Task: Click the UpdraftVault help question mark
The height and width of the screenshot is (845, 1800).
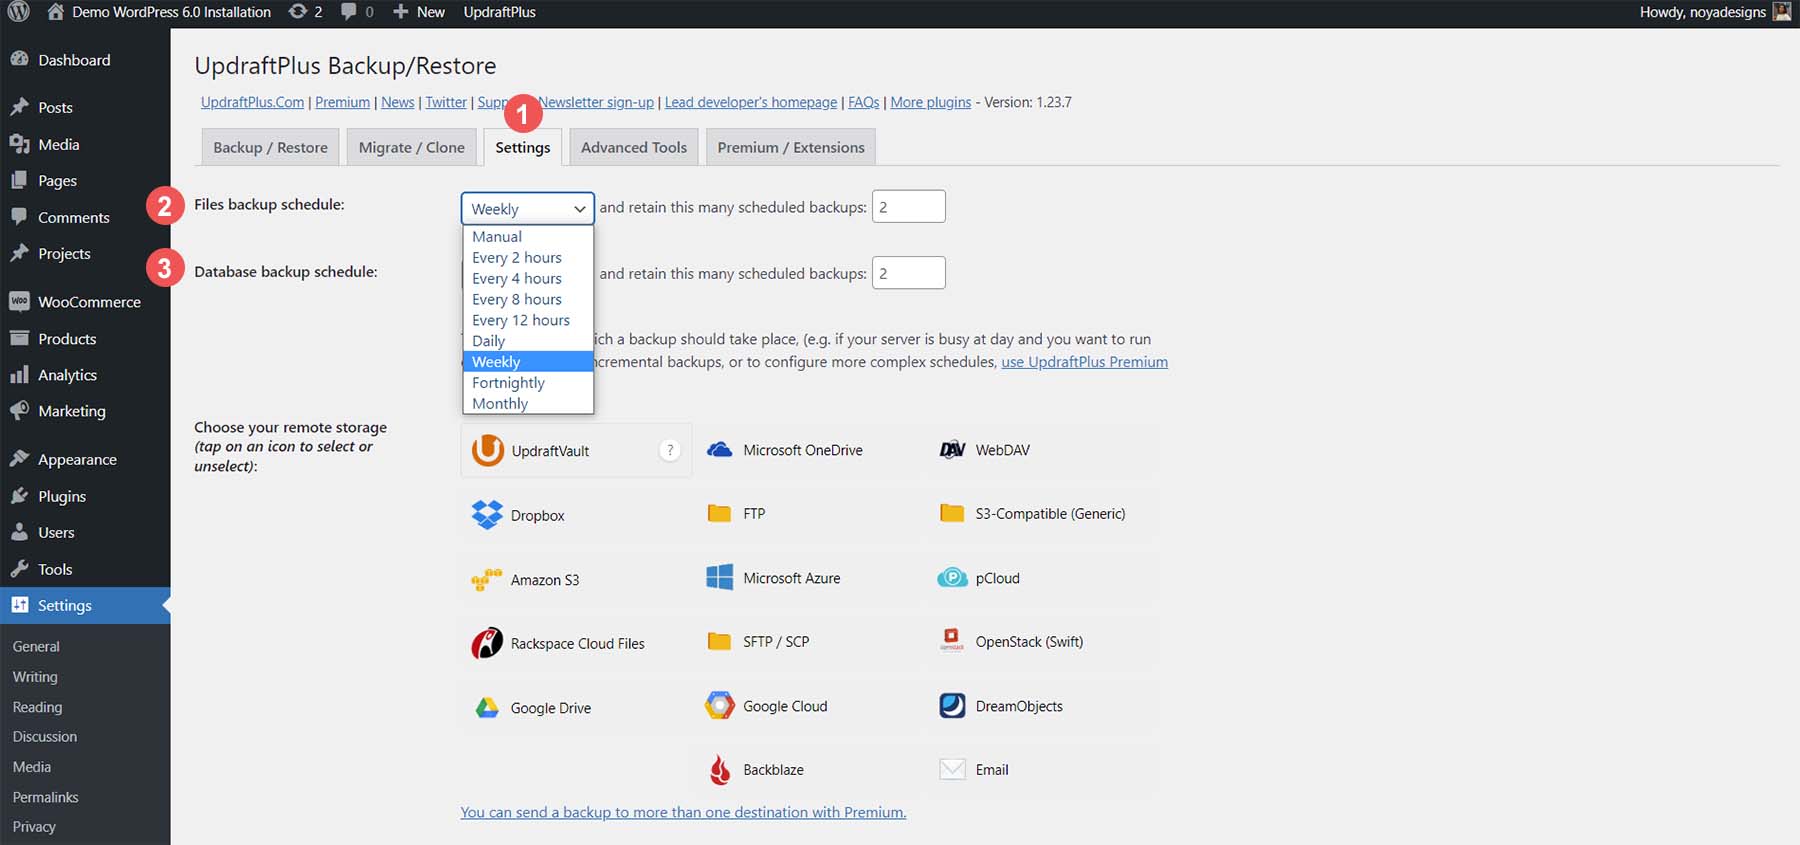Action: pos(670,451)
